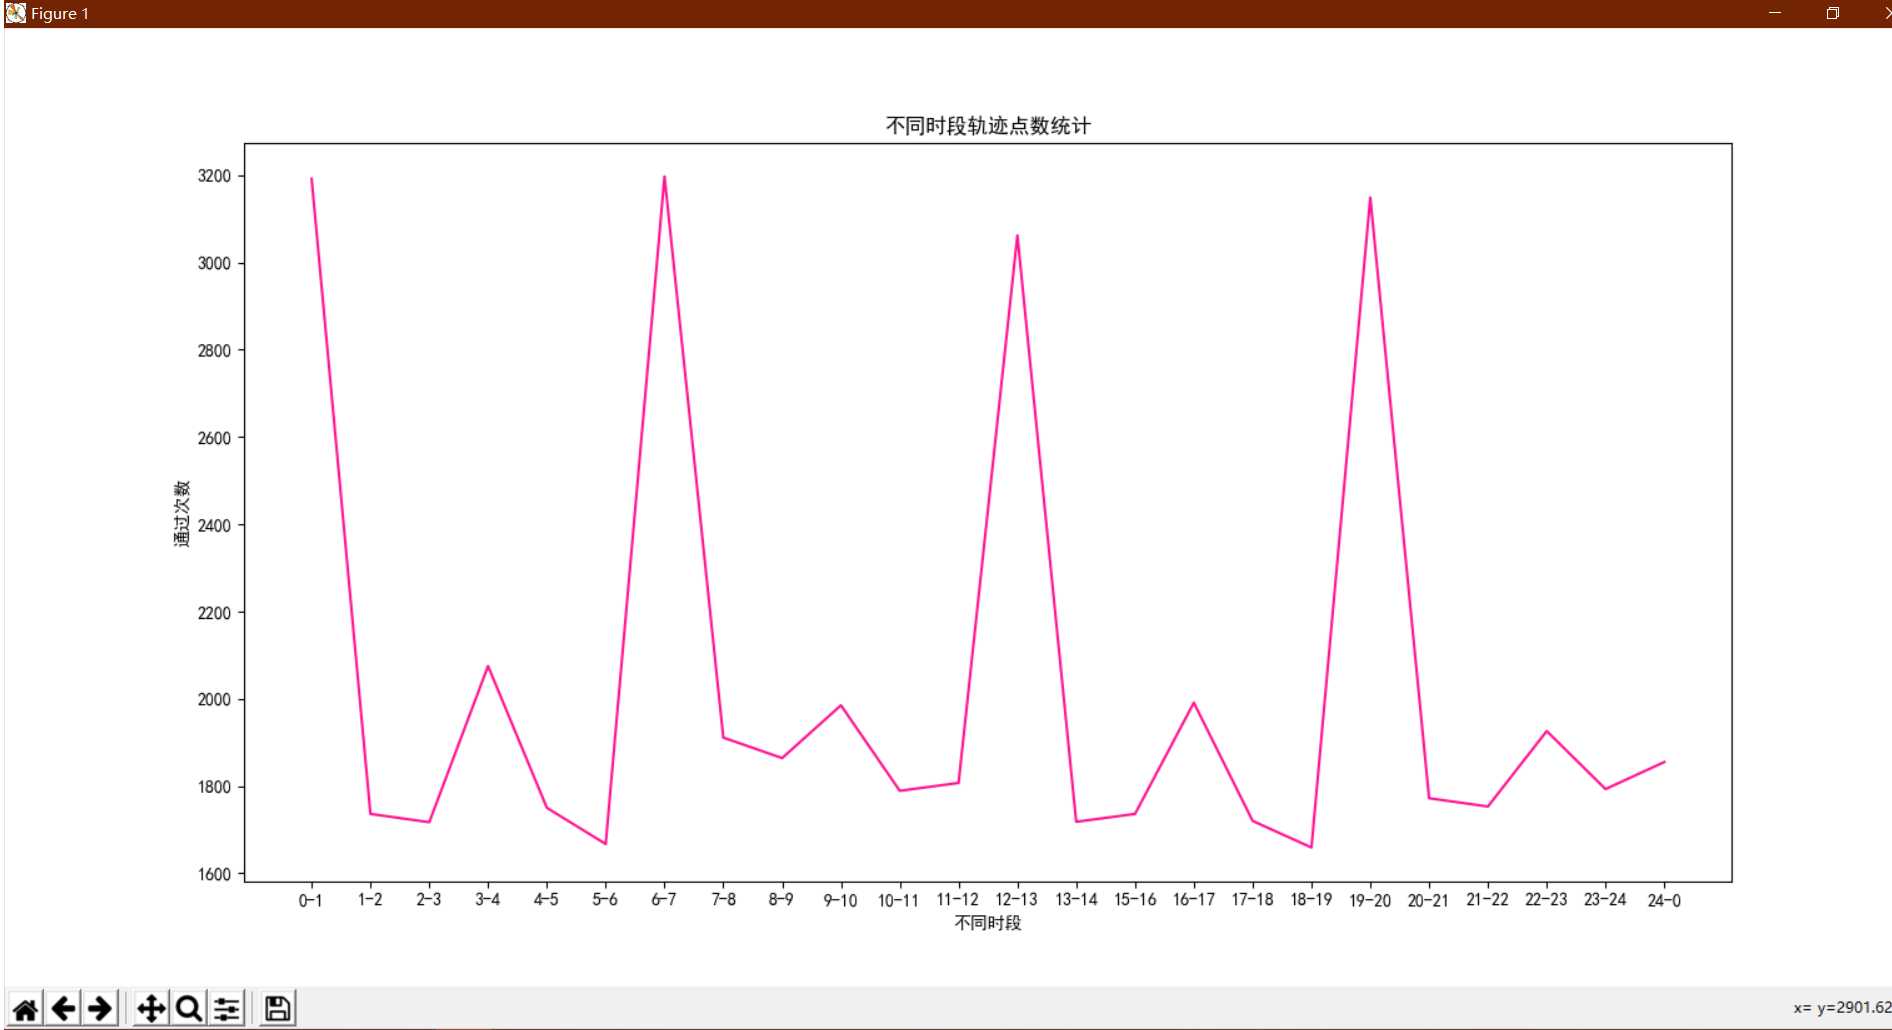This screenshot has height=1030, width=1892.
Task: Click the x-axis tick label 10-11
Action: click(899, 900)
